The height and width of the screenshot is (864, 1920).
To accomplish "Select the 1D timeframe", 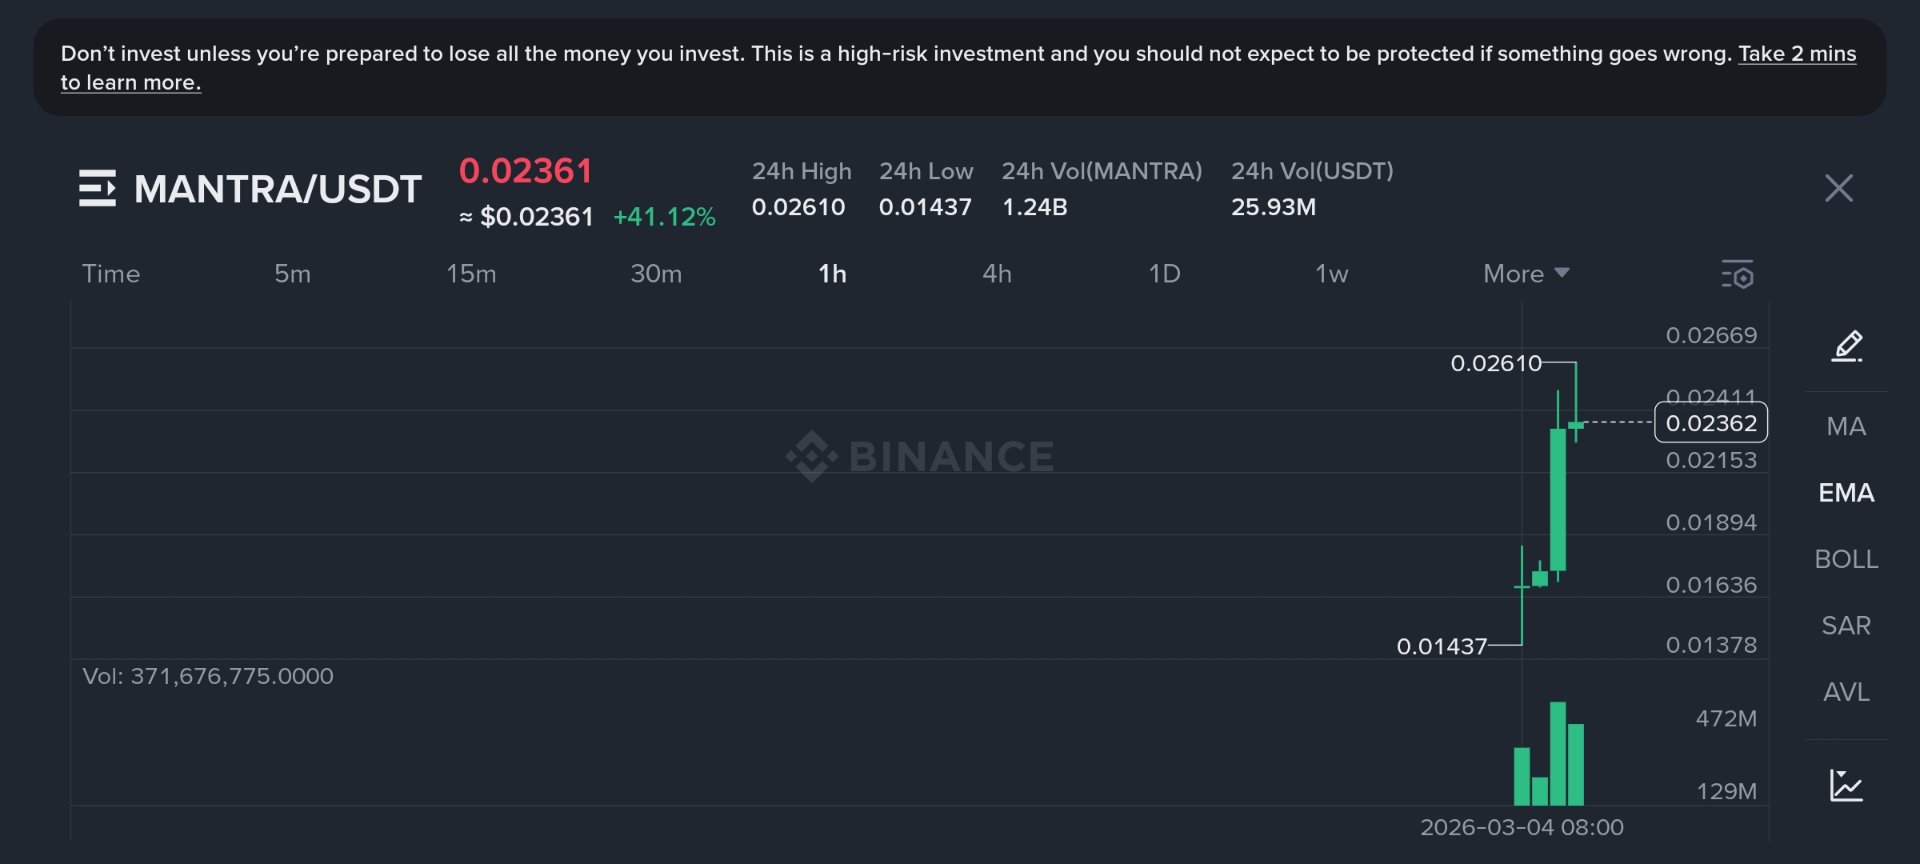I will [1166, 273].
